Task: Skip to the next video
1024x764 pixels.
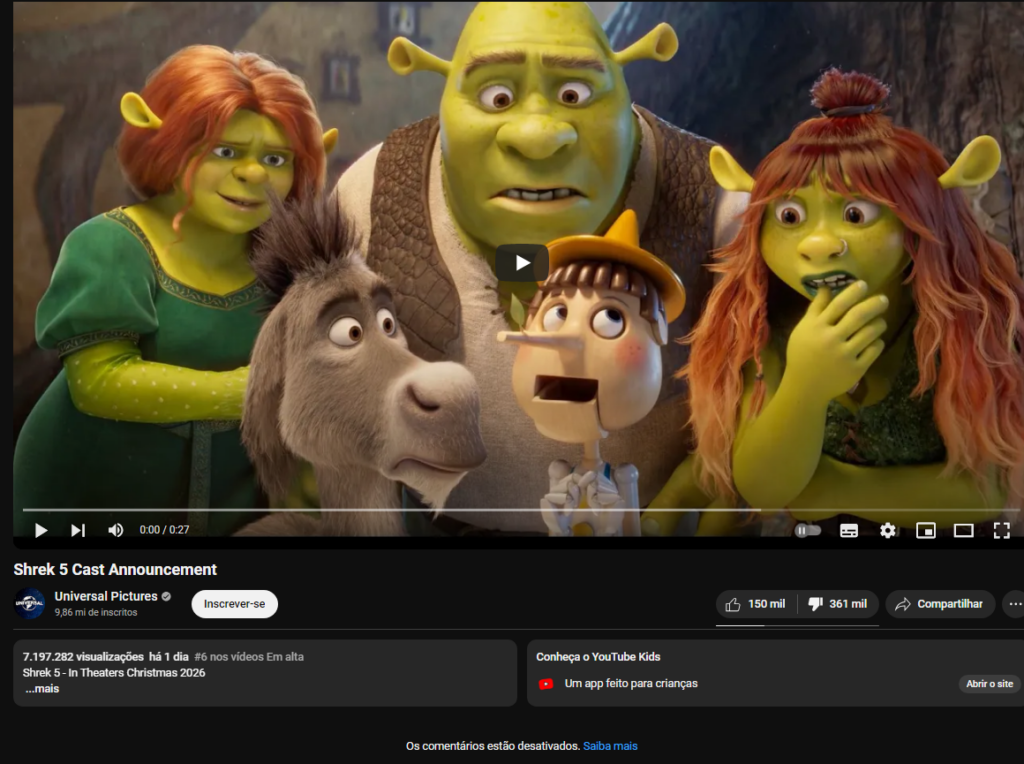Action: 78,530
